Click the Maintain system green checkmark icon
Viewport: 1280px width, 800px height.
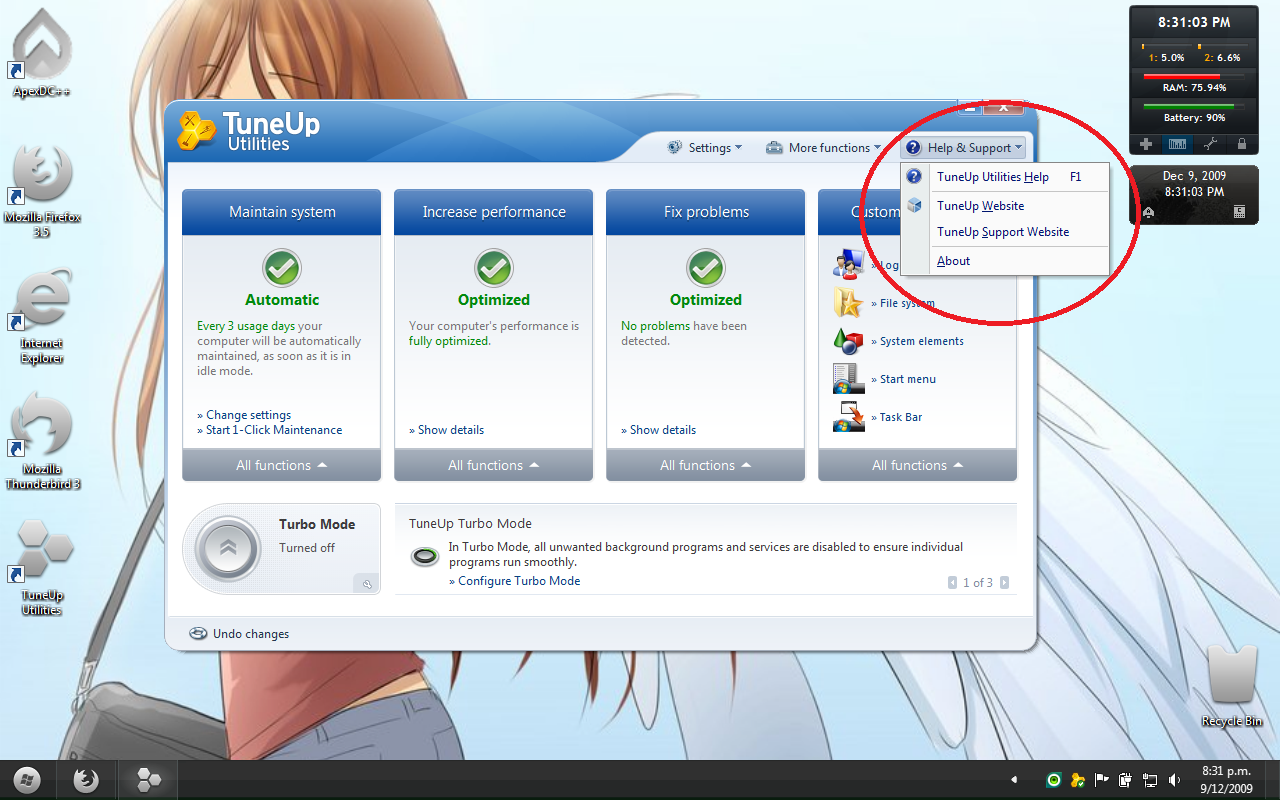[x=282, y=268]
